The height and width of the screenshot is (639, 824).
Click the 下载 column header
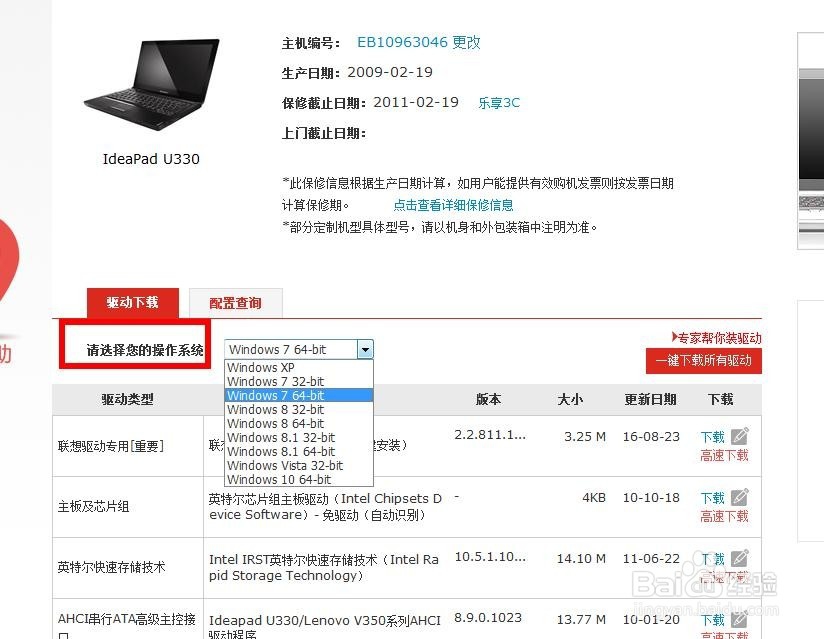click(720, 399)
